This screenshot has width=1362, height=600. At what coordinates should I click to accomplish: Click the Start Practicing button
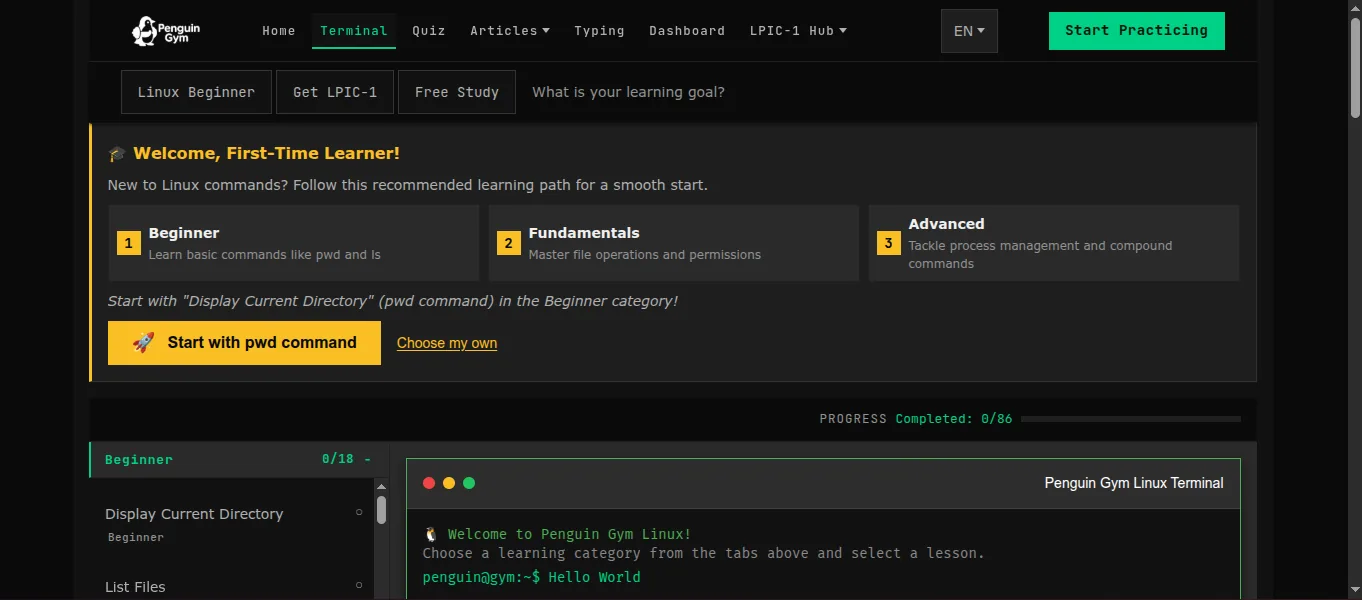point(1136,31)
